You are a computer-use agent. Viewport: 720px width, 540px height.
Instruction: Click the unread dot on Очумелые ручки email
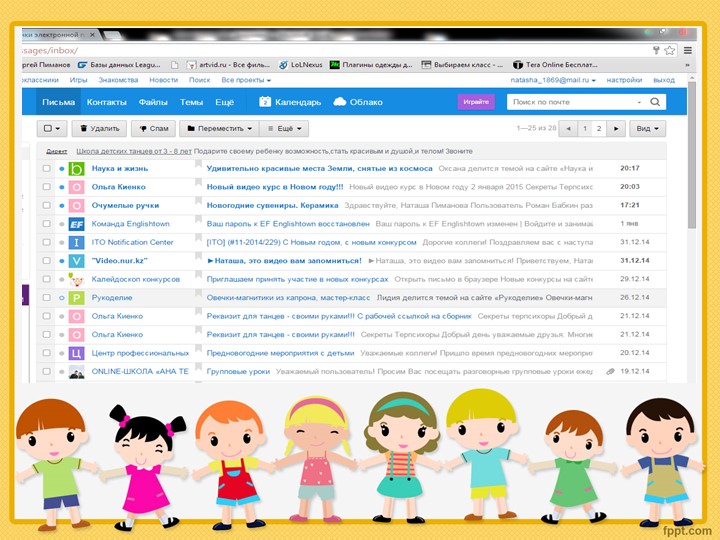pos(62,205)
